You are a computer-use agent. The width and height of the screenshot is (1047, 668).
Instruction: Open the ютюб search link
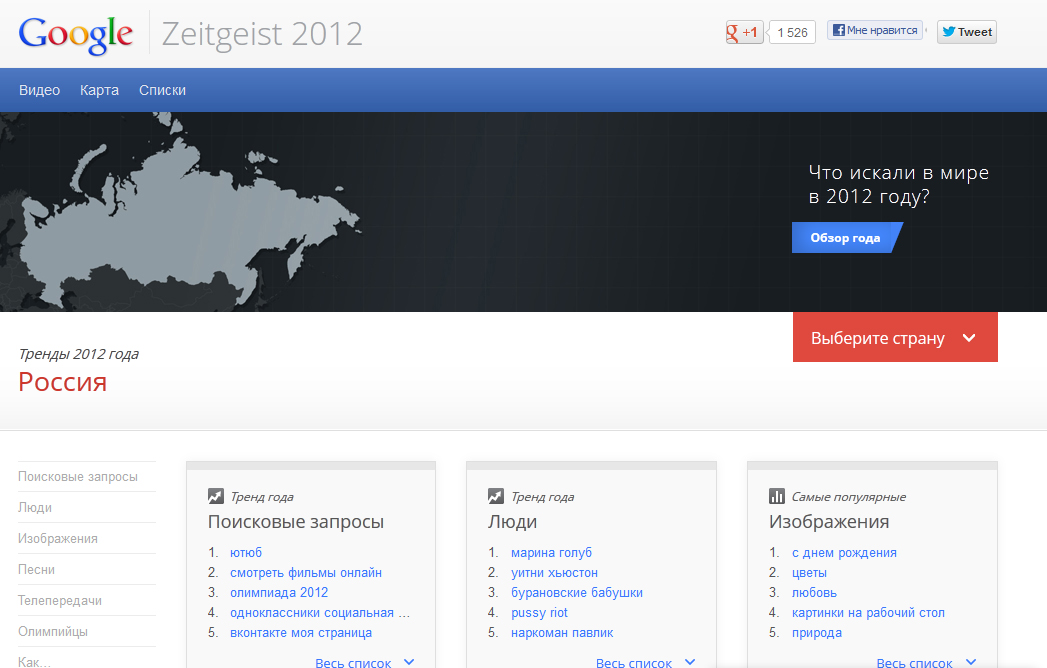pos(246,552)
